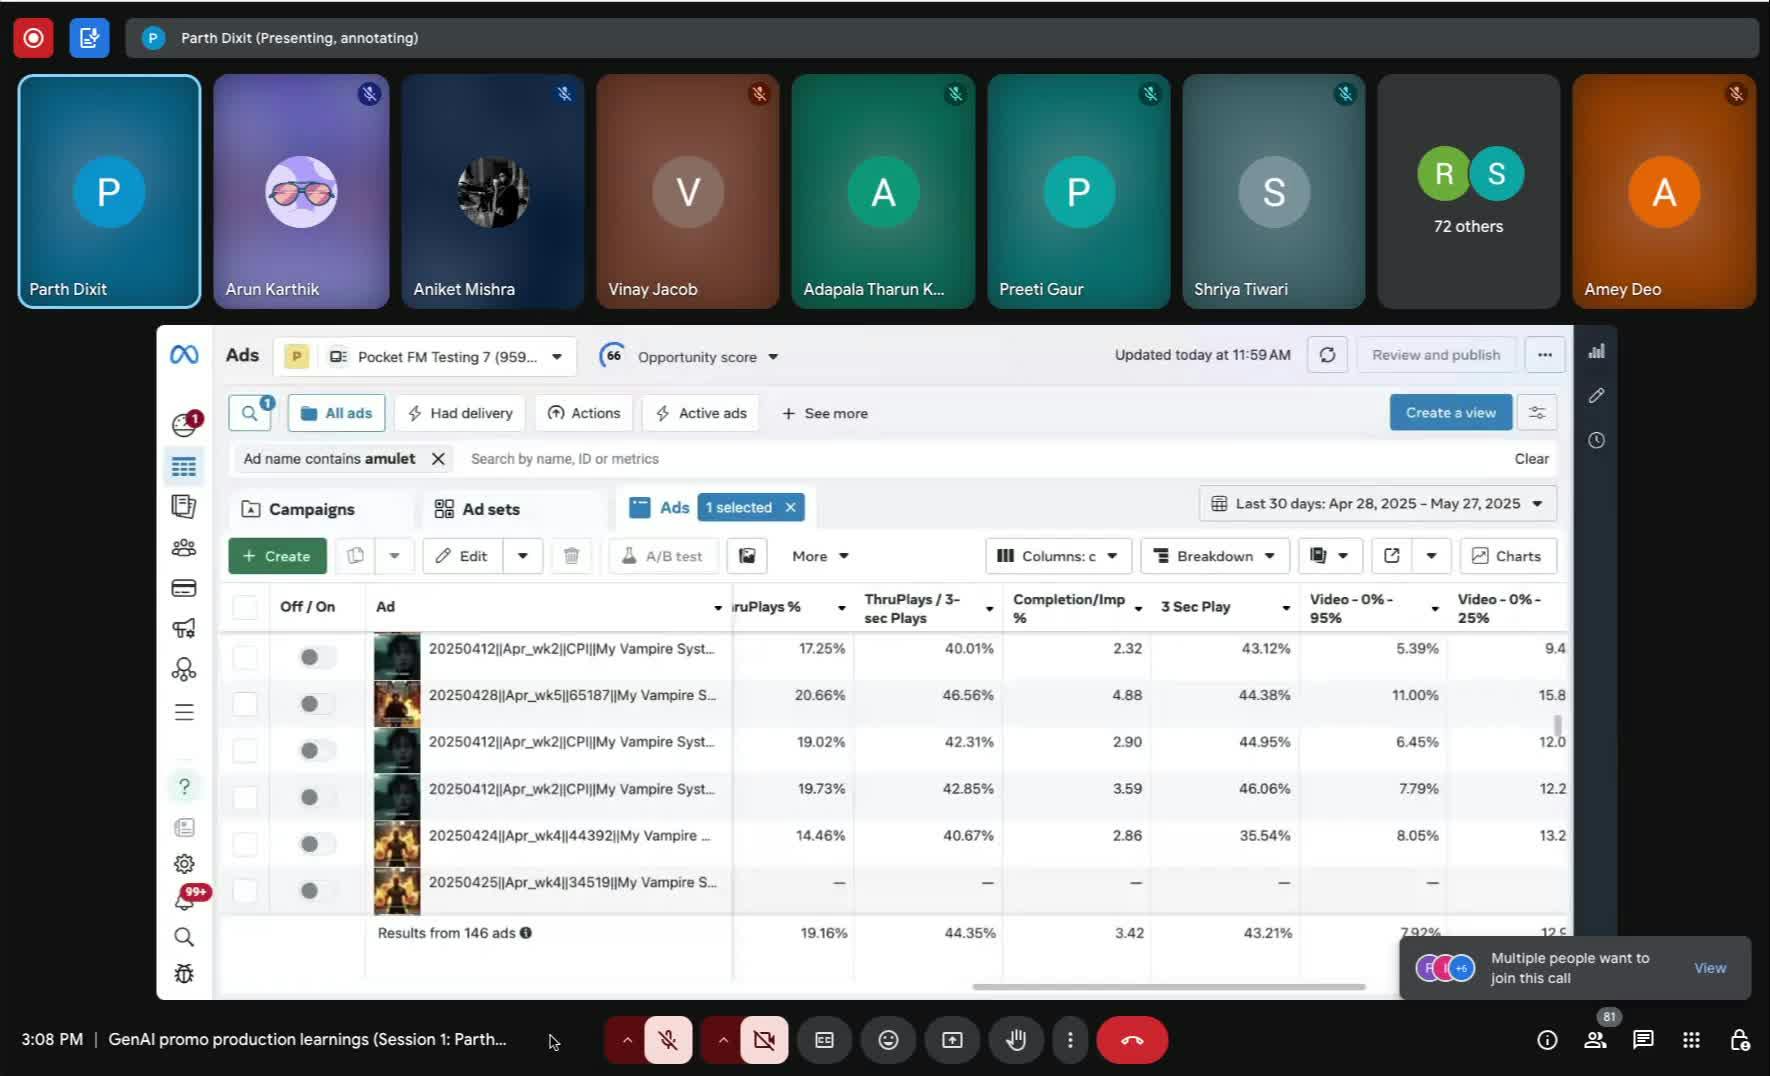1770x1076 pixels.
Task: Open the charts icon in right rail
Action: [1596, 351]
